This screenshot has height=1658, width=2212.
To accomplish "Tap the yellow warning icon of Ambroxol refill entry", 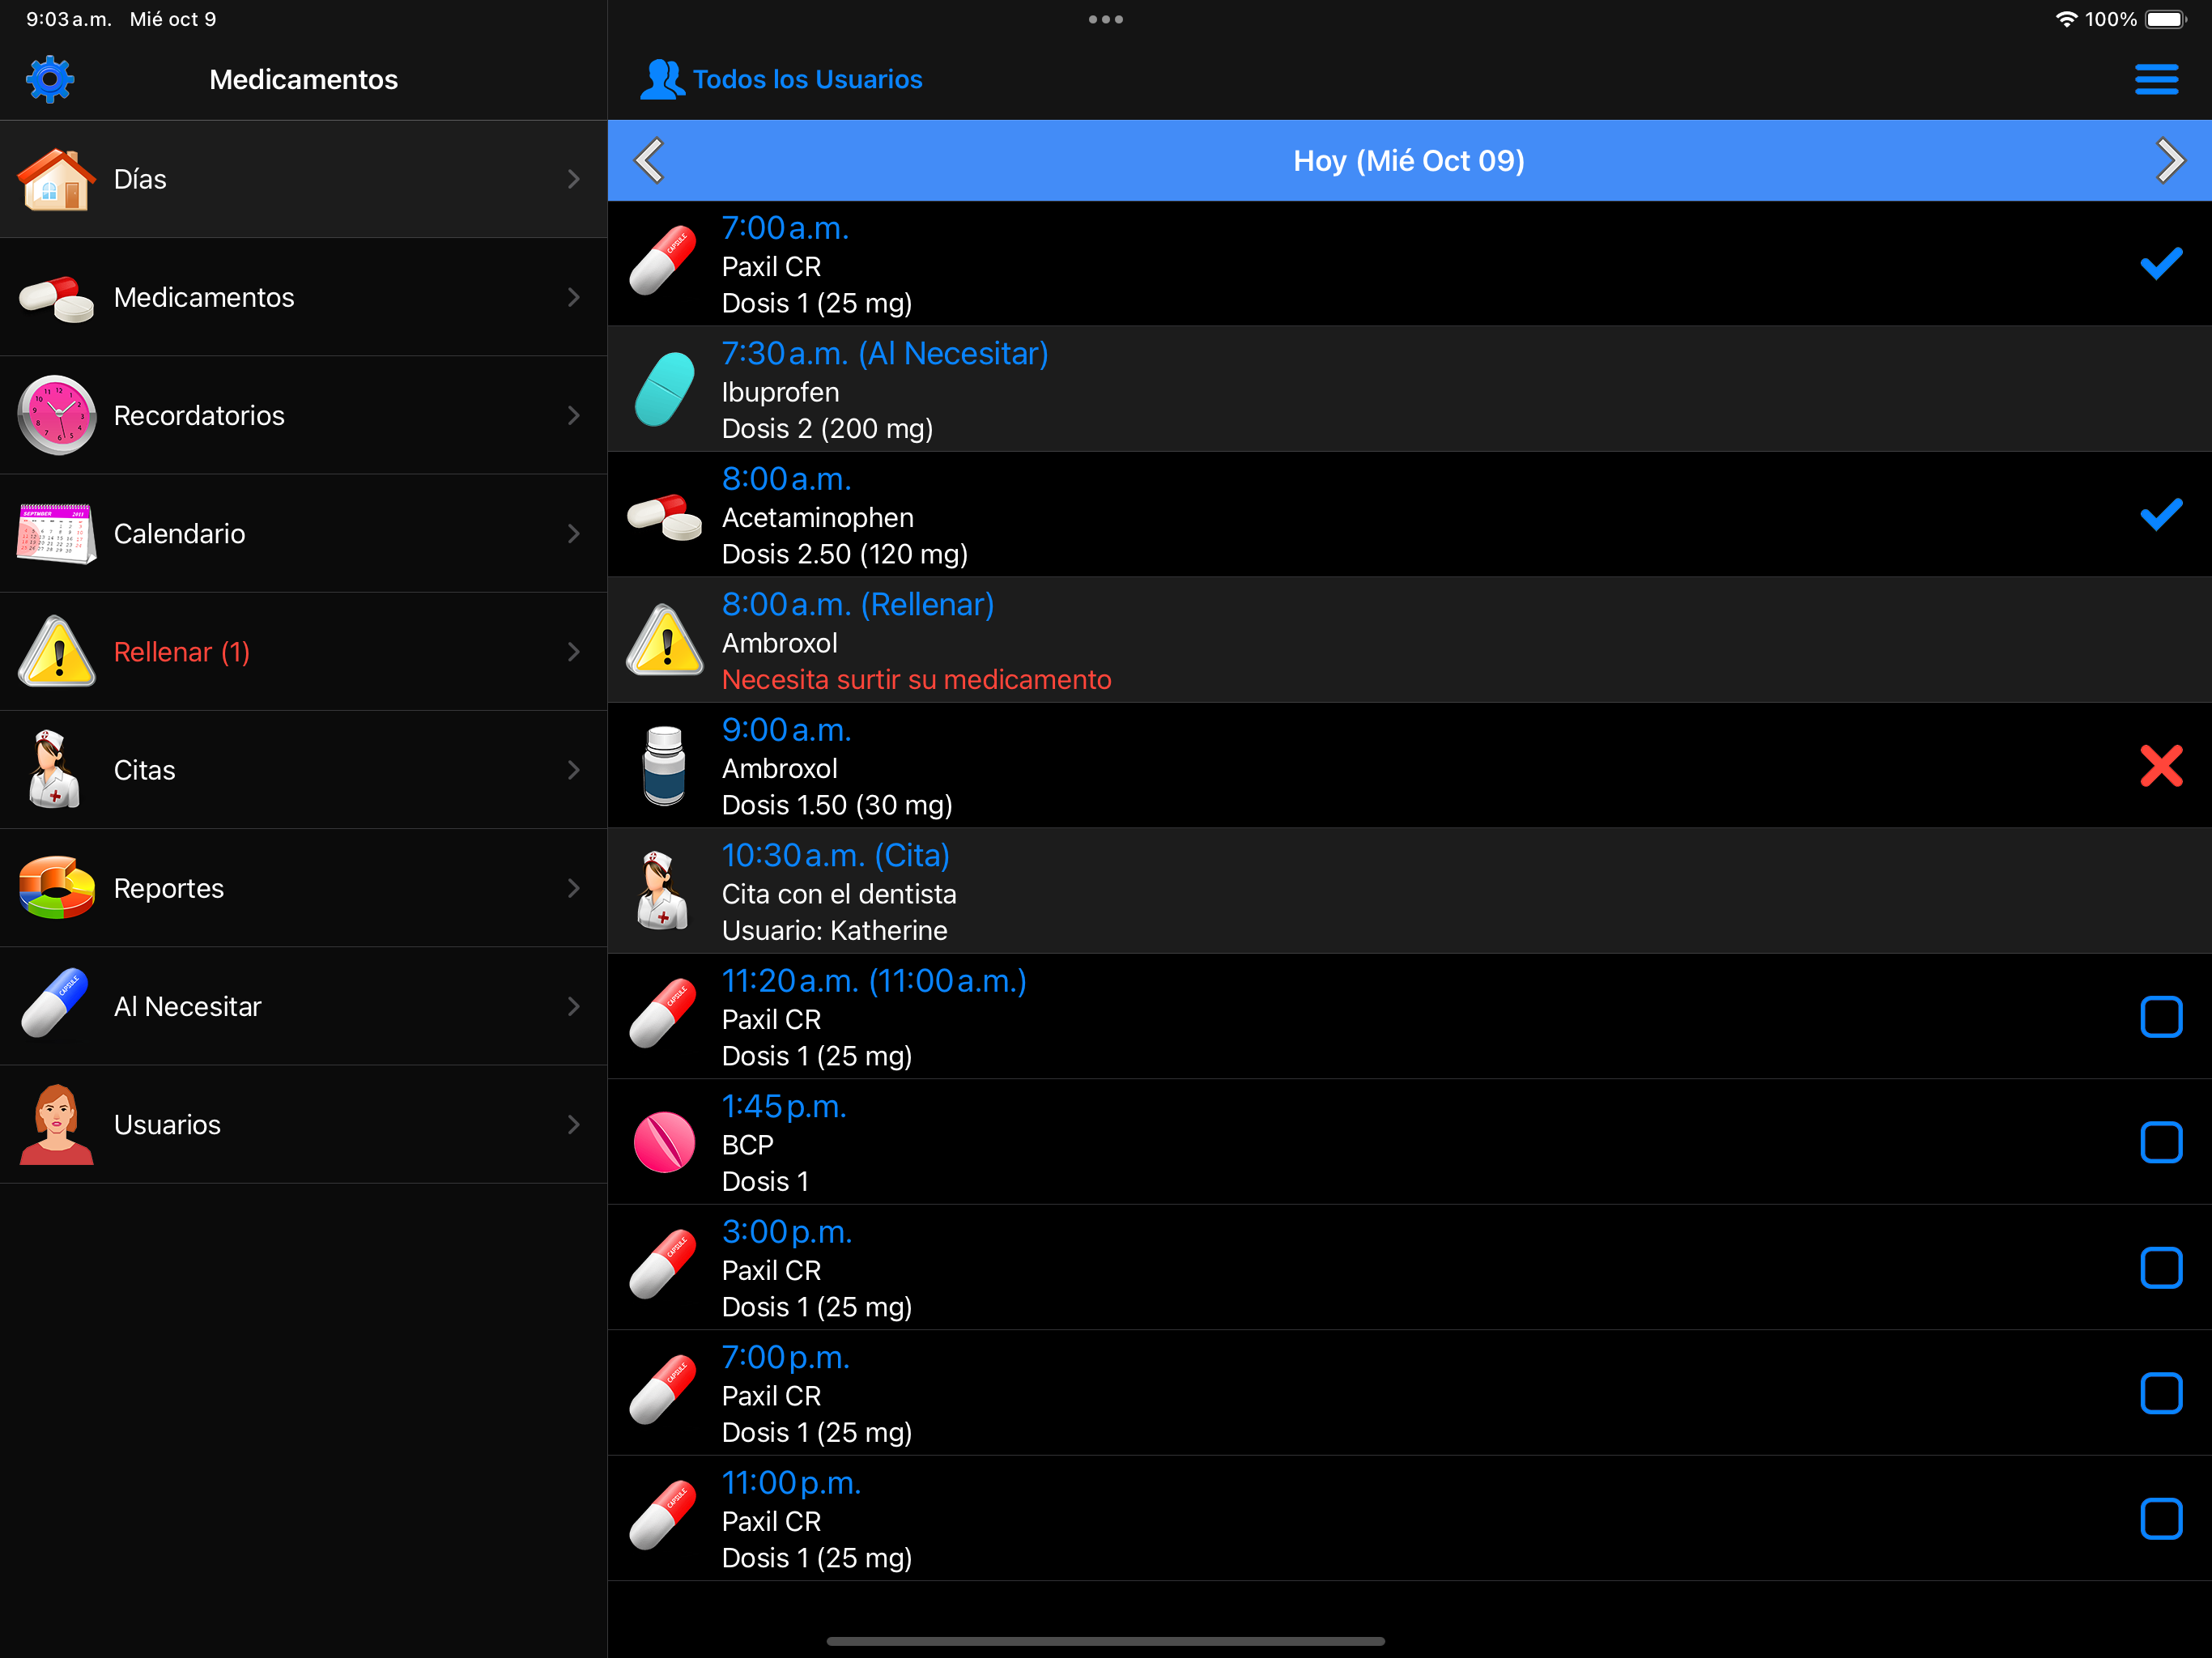I will coord(665,640).
